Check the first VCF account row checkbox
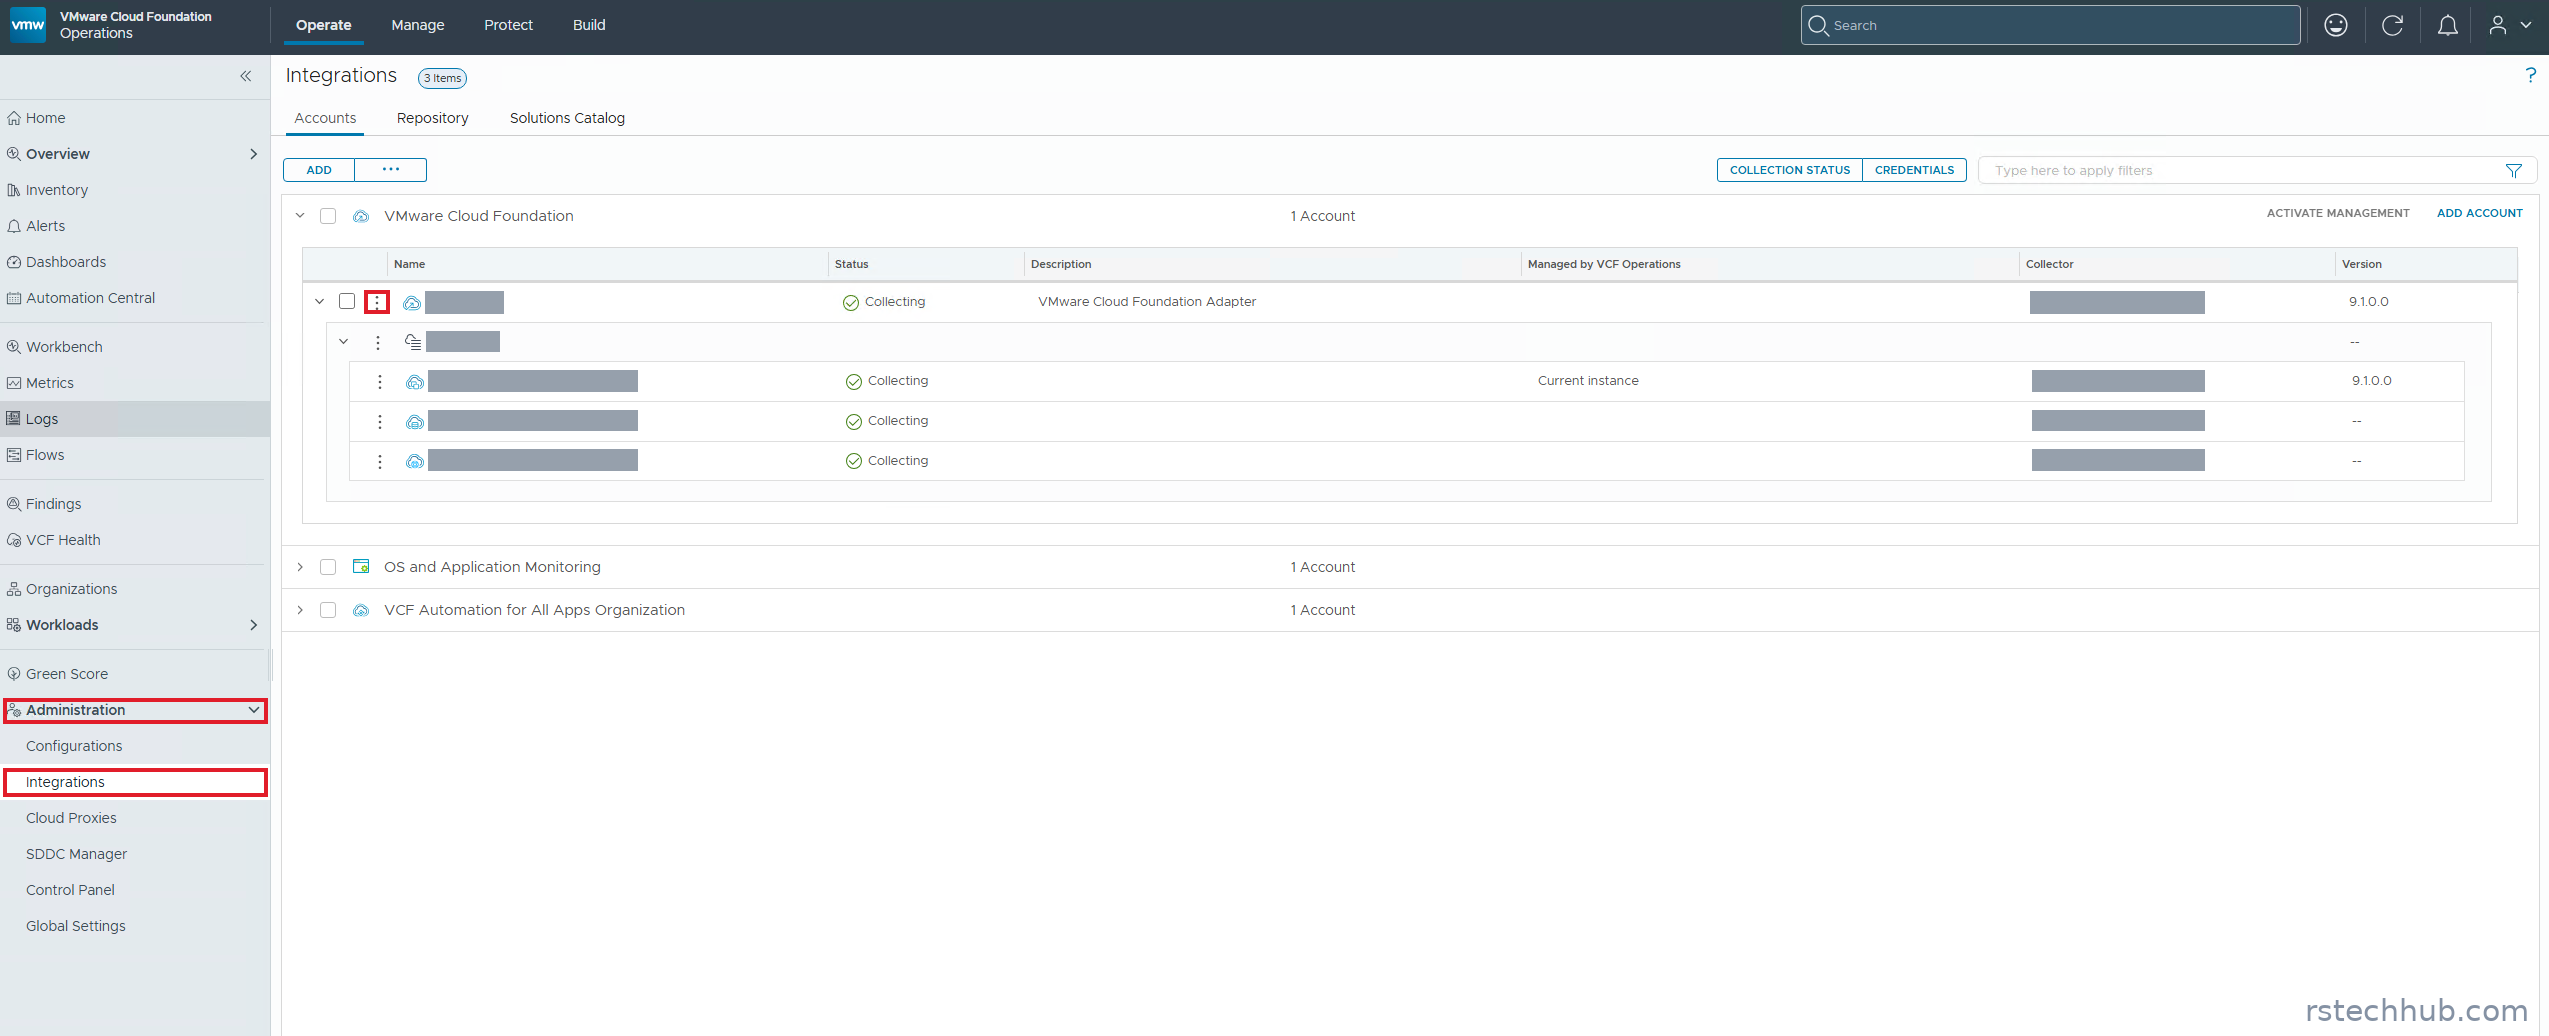The image size is (2549, 1036). (x=347, y=301)
